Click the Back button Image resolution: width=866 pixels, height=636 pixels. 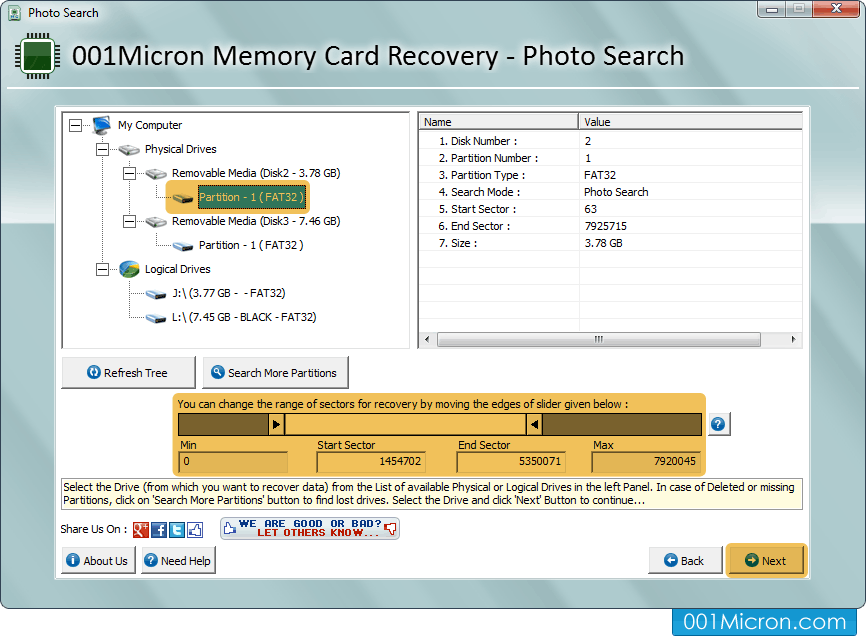pyautogui.click(x=684, y=560)
